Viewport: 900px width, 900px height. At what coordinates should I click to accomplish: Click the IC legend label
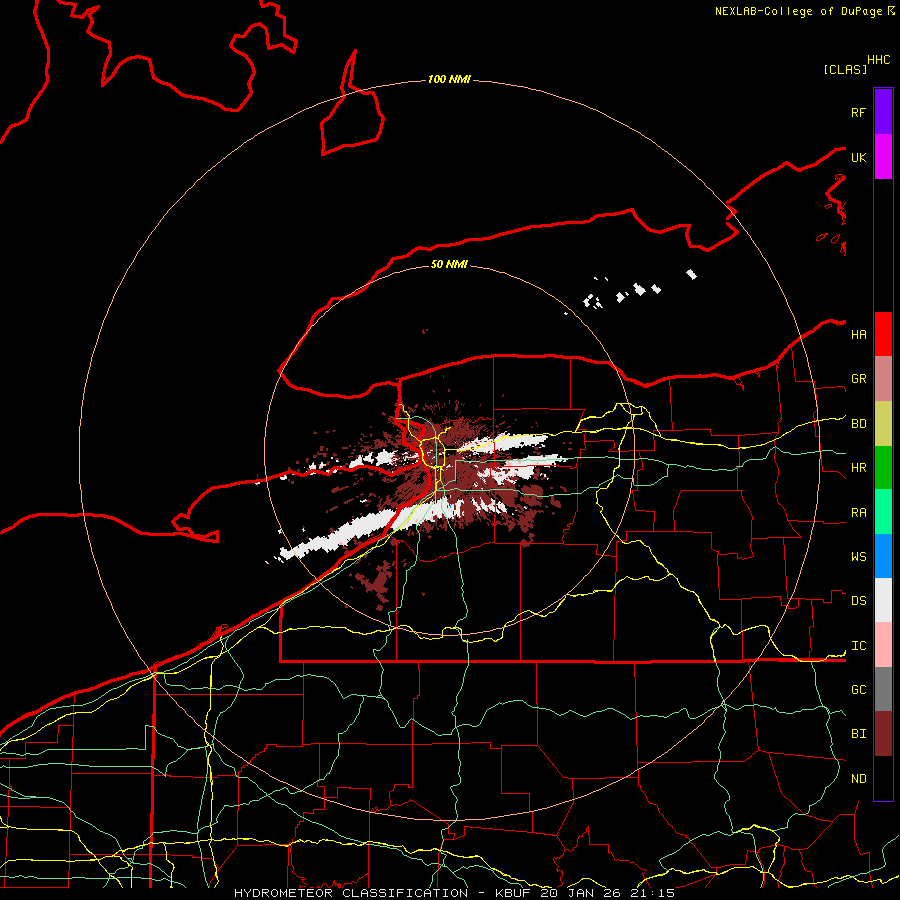(x=858, y=646)
